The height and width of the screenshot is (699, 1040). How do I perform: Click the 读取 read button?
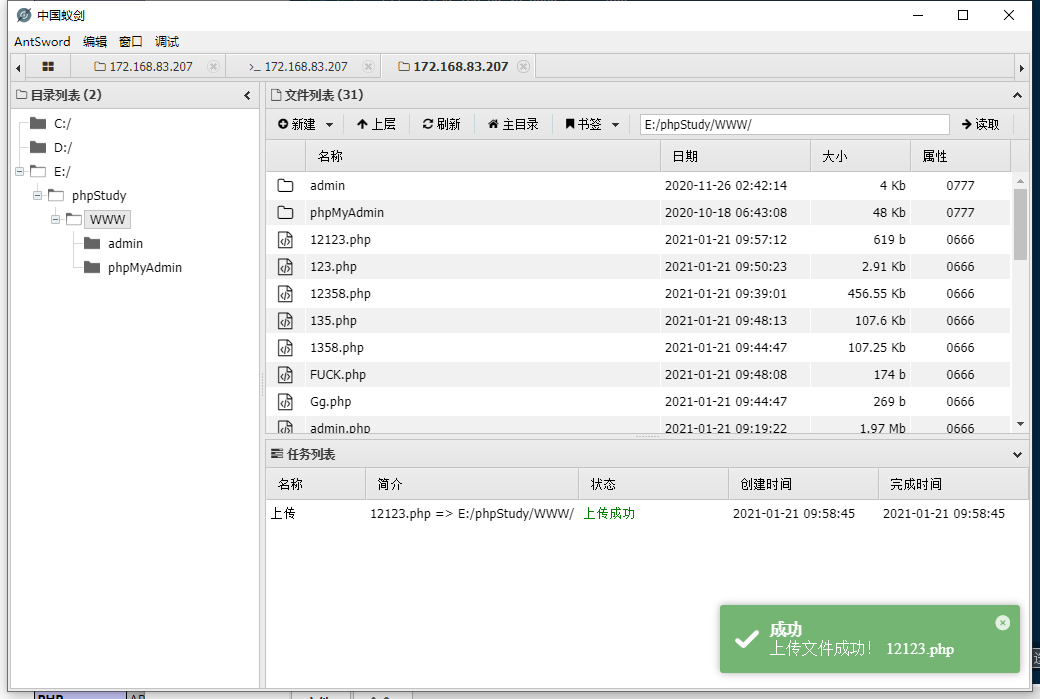point(980,124)
